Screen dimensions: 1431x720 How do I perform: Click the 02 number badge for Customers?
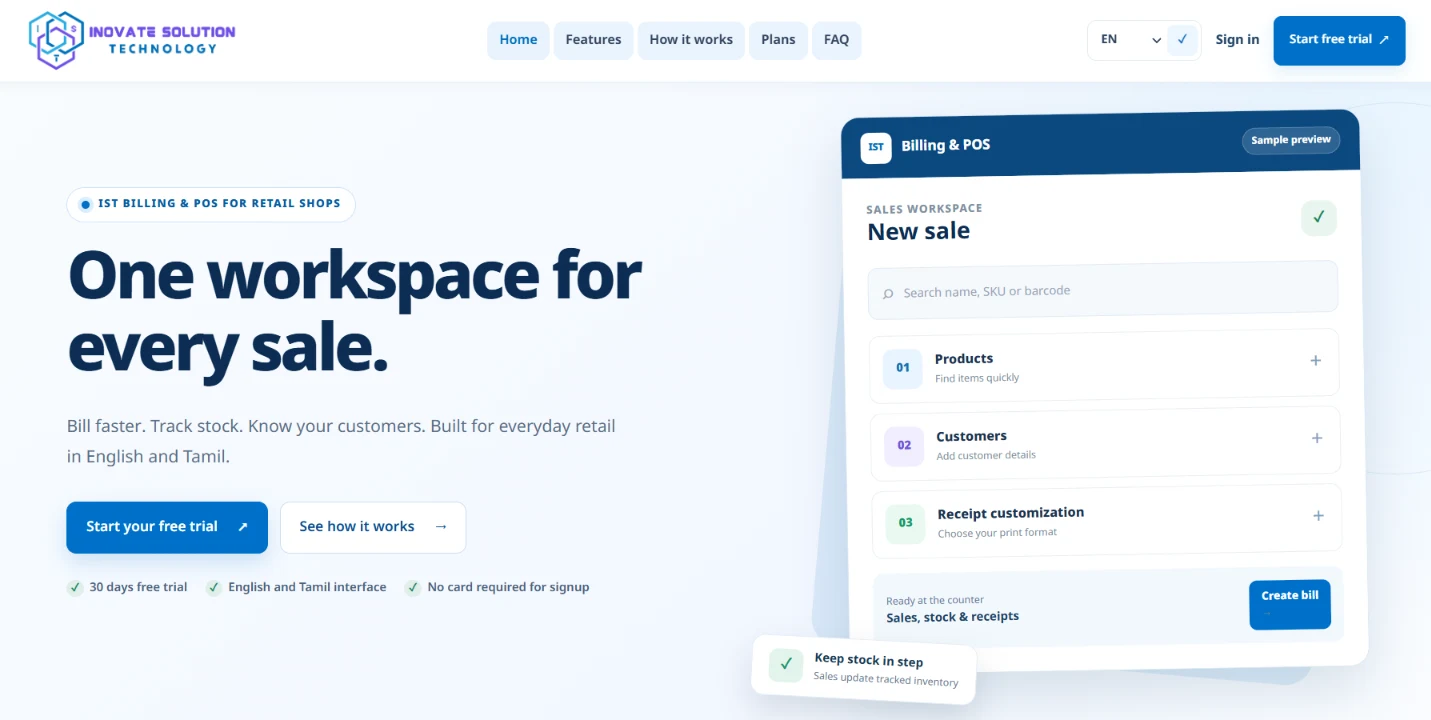(904, 446)
